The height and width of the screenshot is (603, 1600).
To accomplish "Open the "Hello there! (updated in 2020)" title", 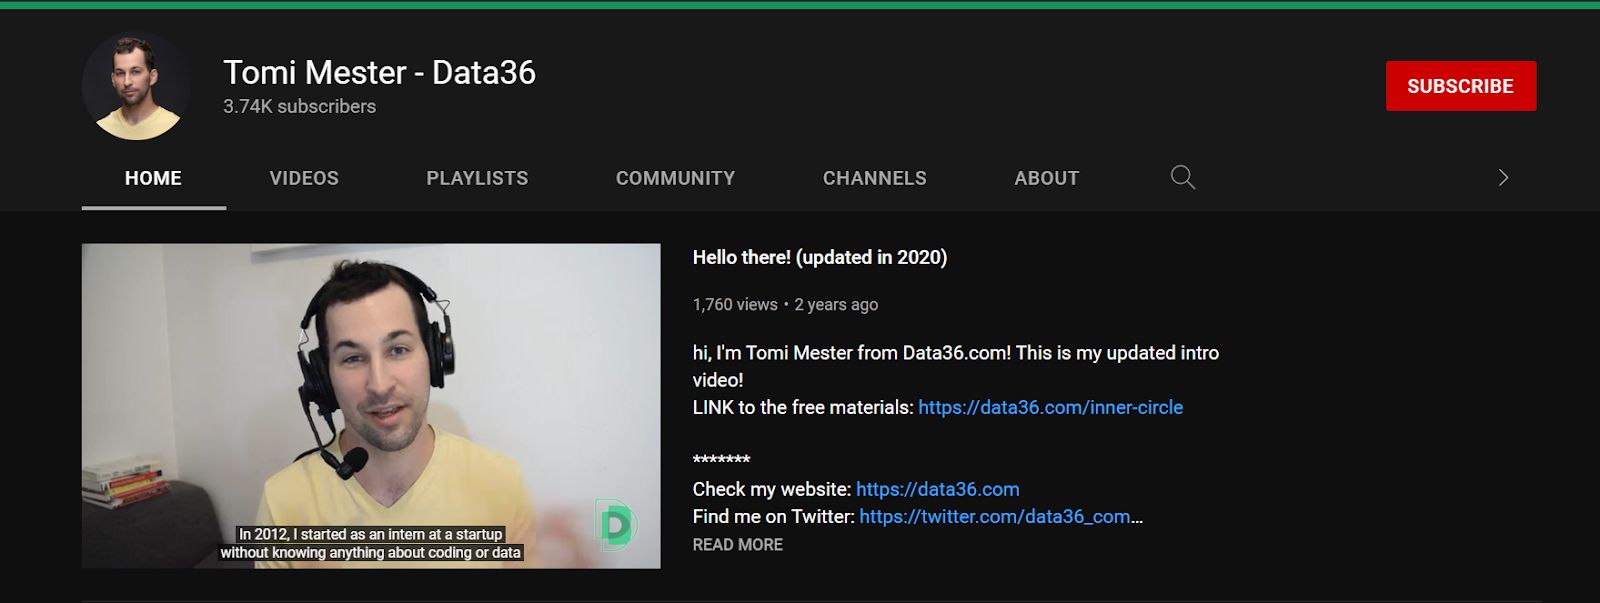I will pyautogui.click(x=819, y=257).
